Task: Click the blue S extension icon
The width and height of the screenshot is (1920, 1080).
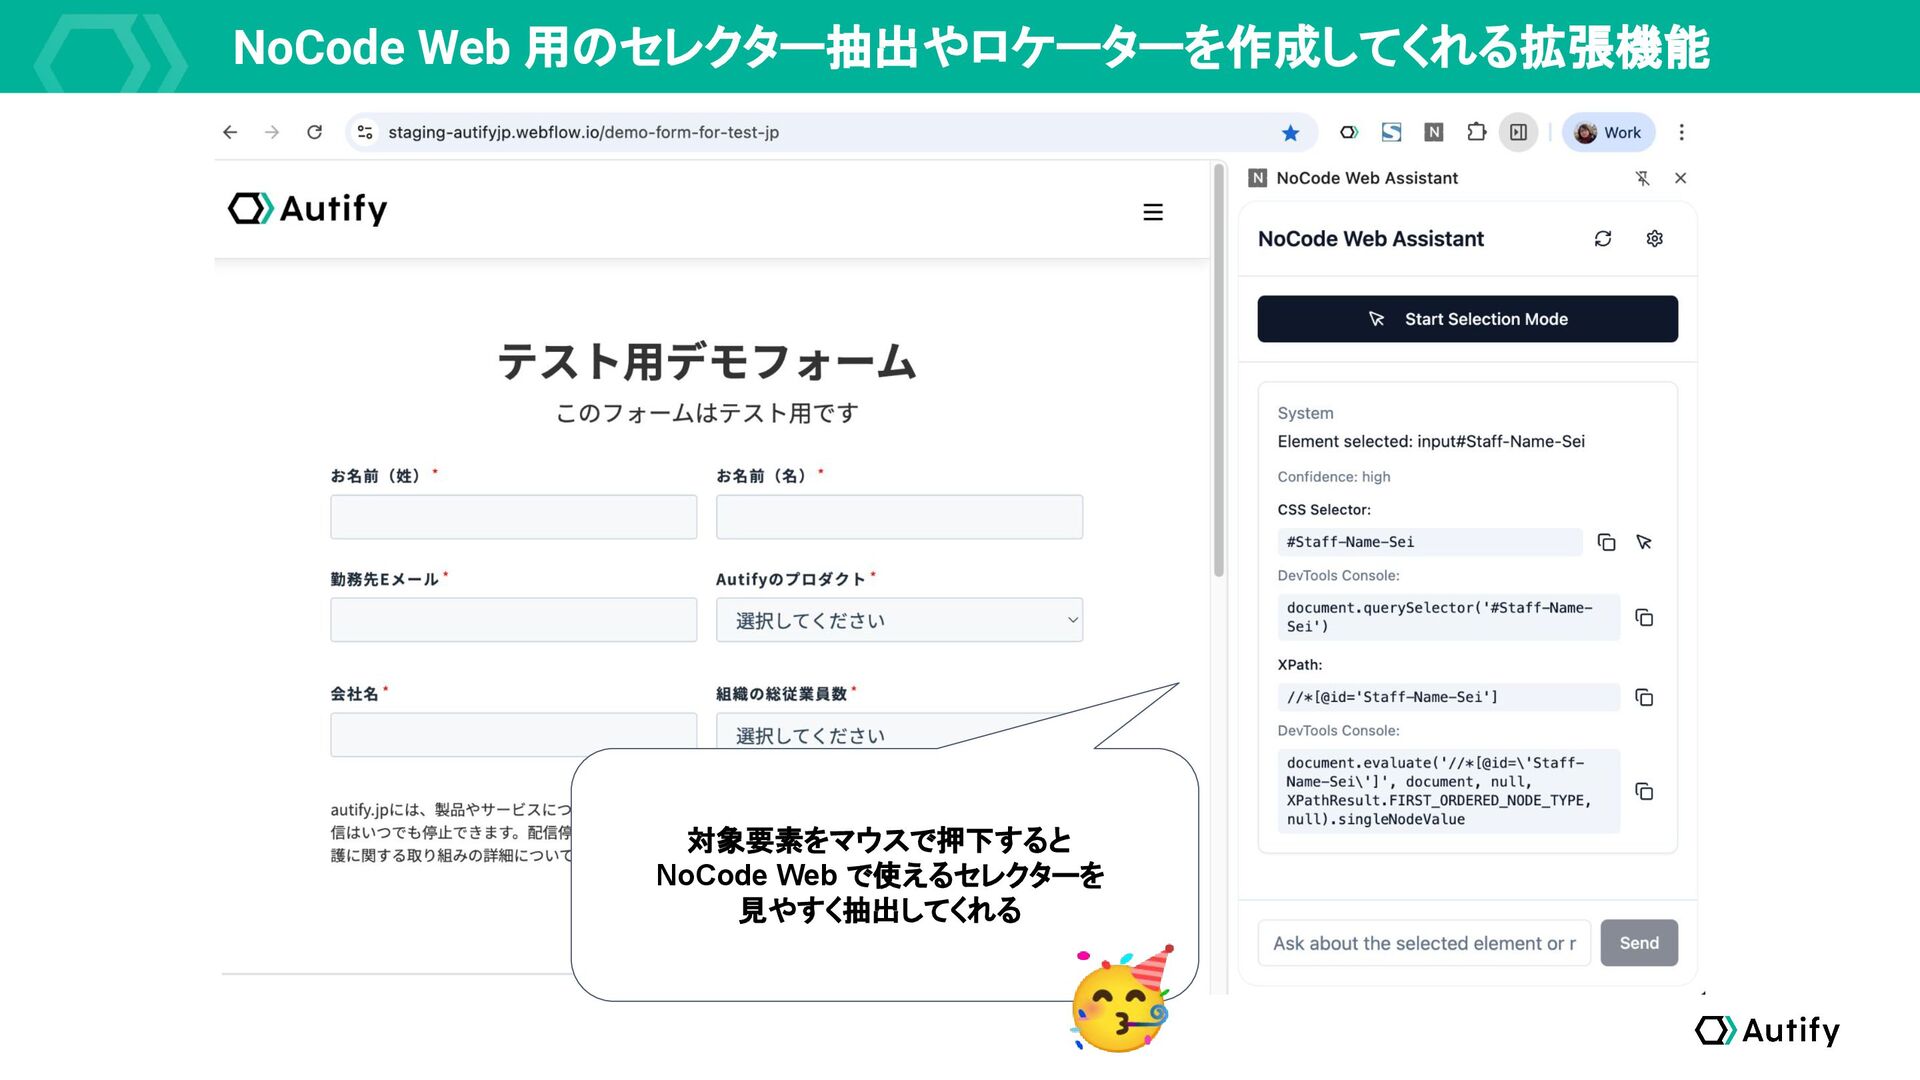Action: point(1391,132)
